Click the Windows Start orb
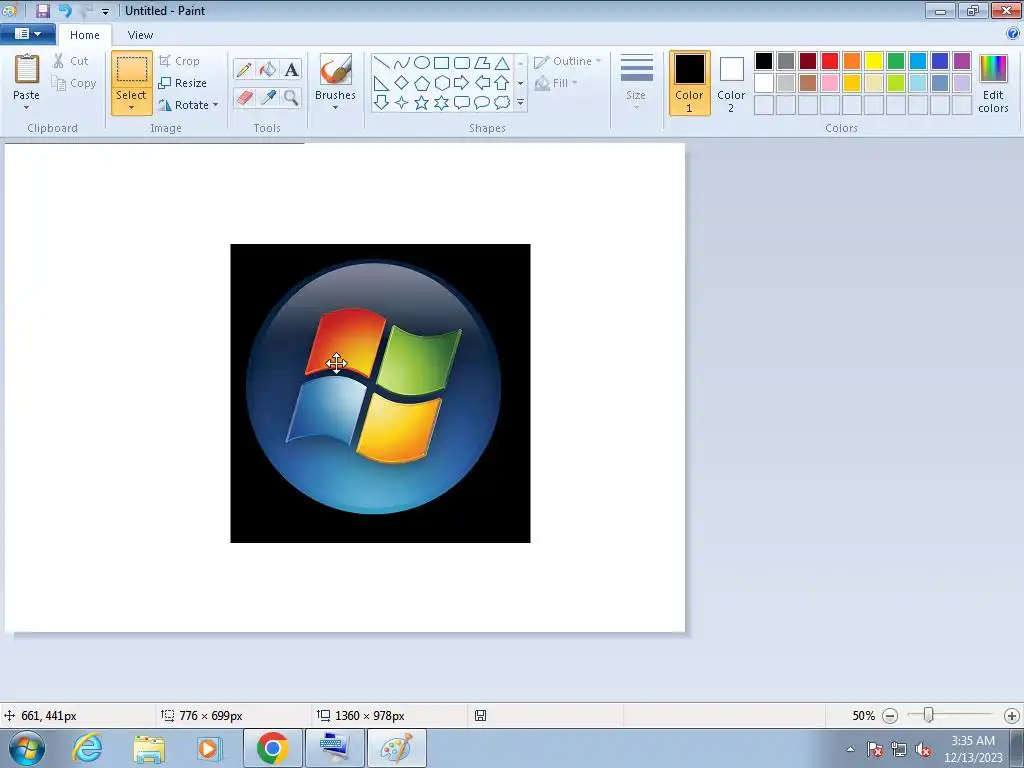Screen dimensions: 1024x768 click(27, 748)
